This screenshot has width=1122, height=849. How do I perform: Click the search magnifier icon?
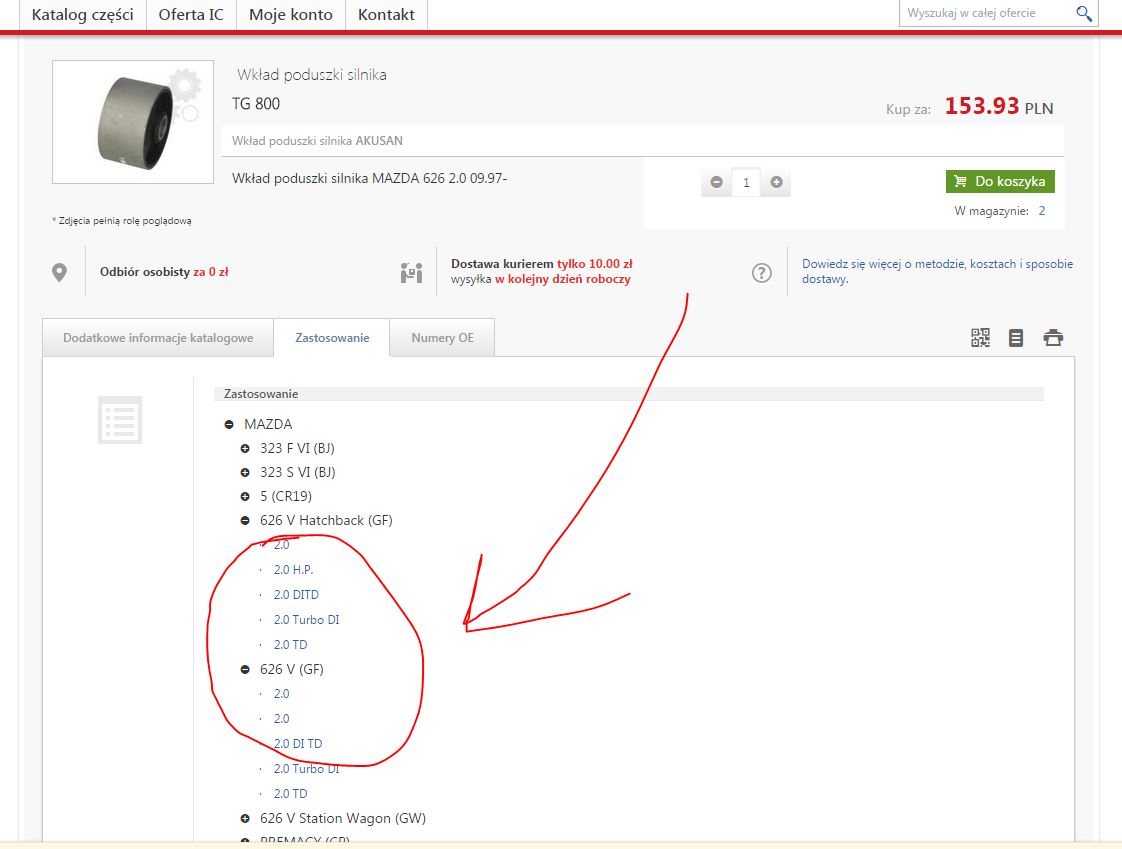click(x=1084, y=13)
